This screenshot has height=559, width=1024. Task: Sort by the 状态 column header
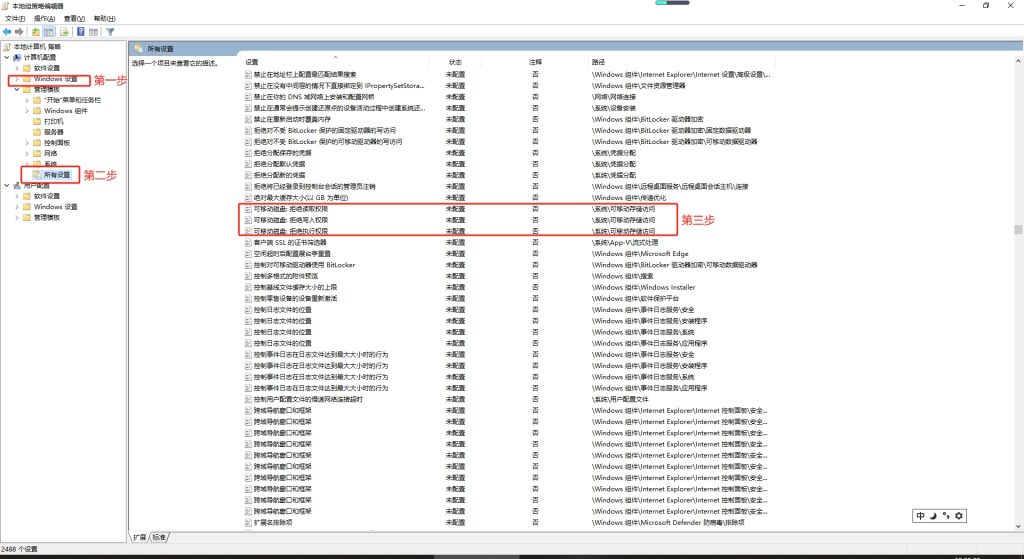click(x=455, y=62)
